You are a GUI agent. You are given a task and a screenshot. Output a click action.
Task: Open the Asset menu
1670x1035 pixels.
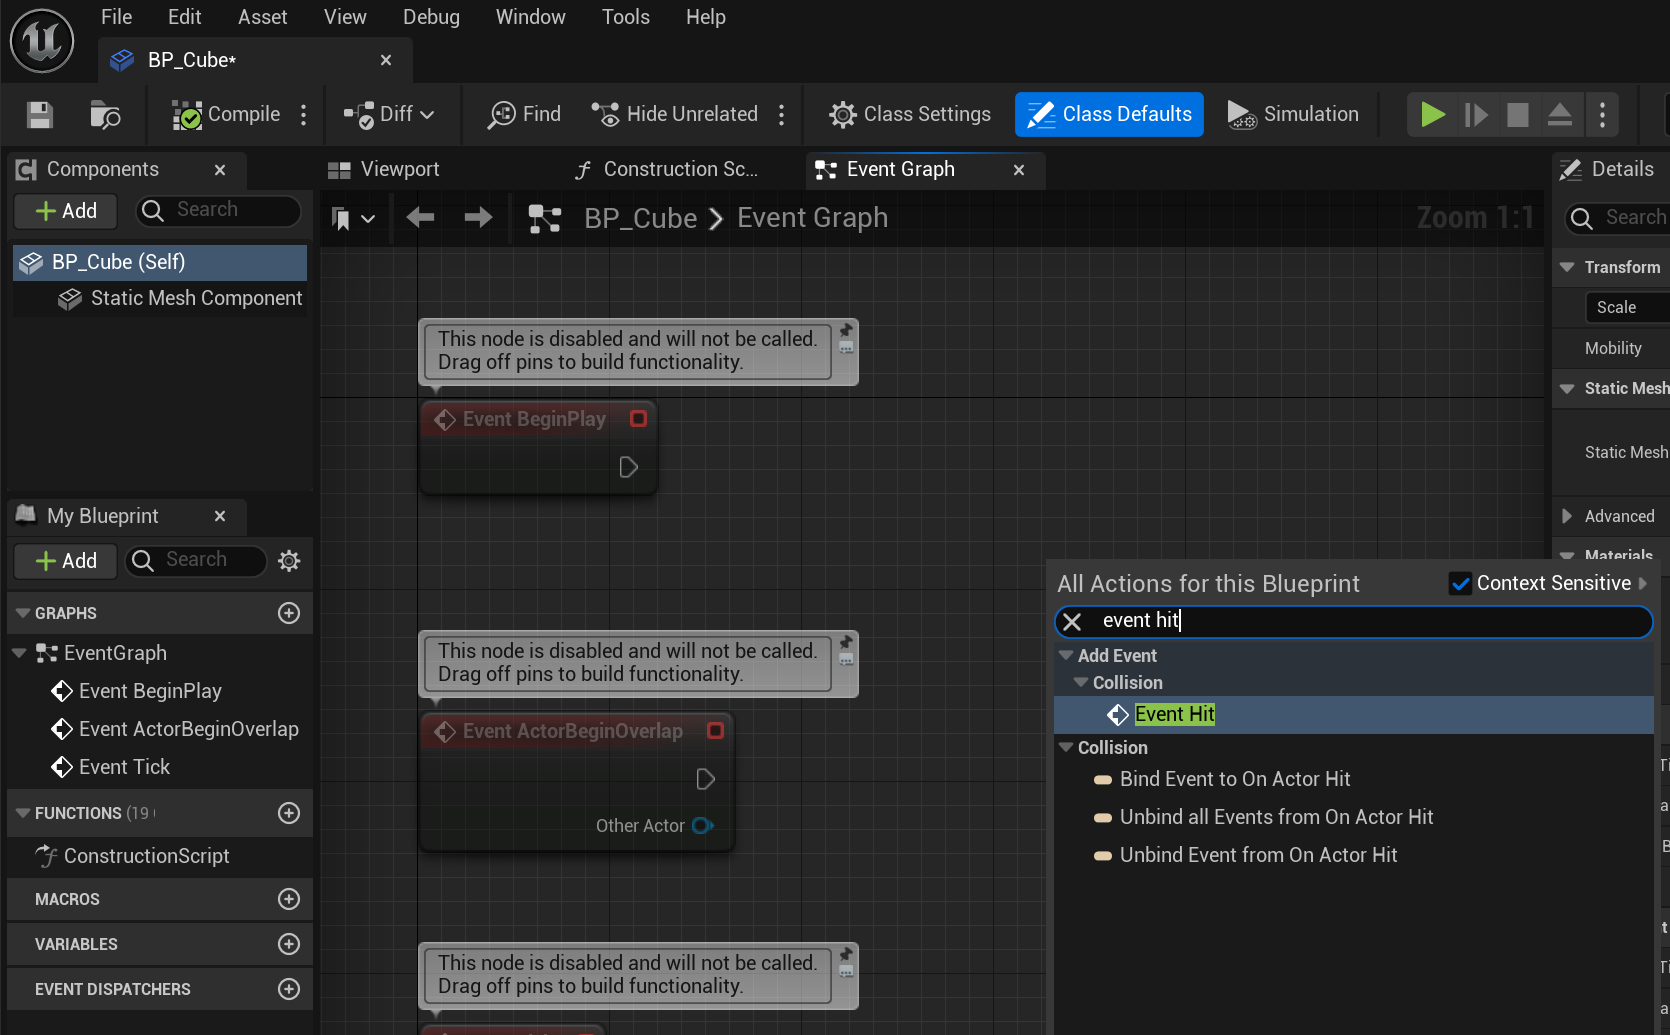click(x=262, y=17)
